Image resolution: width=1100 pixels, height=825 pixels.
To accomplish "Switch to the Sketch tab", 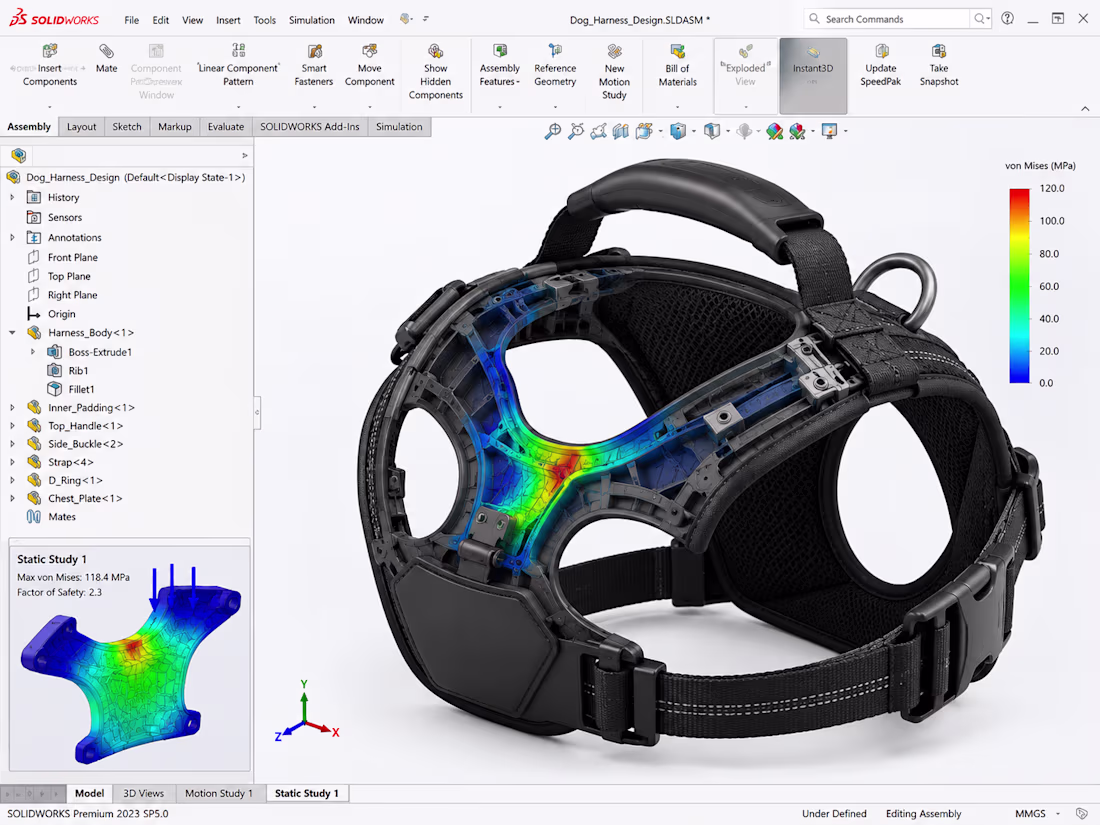I will [x=127, y=127].
